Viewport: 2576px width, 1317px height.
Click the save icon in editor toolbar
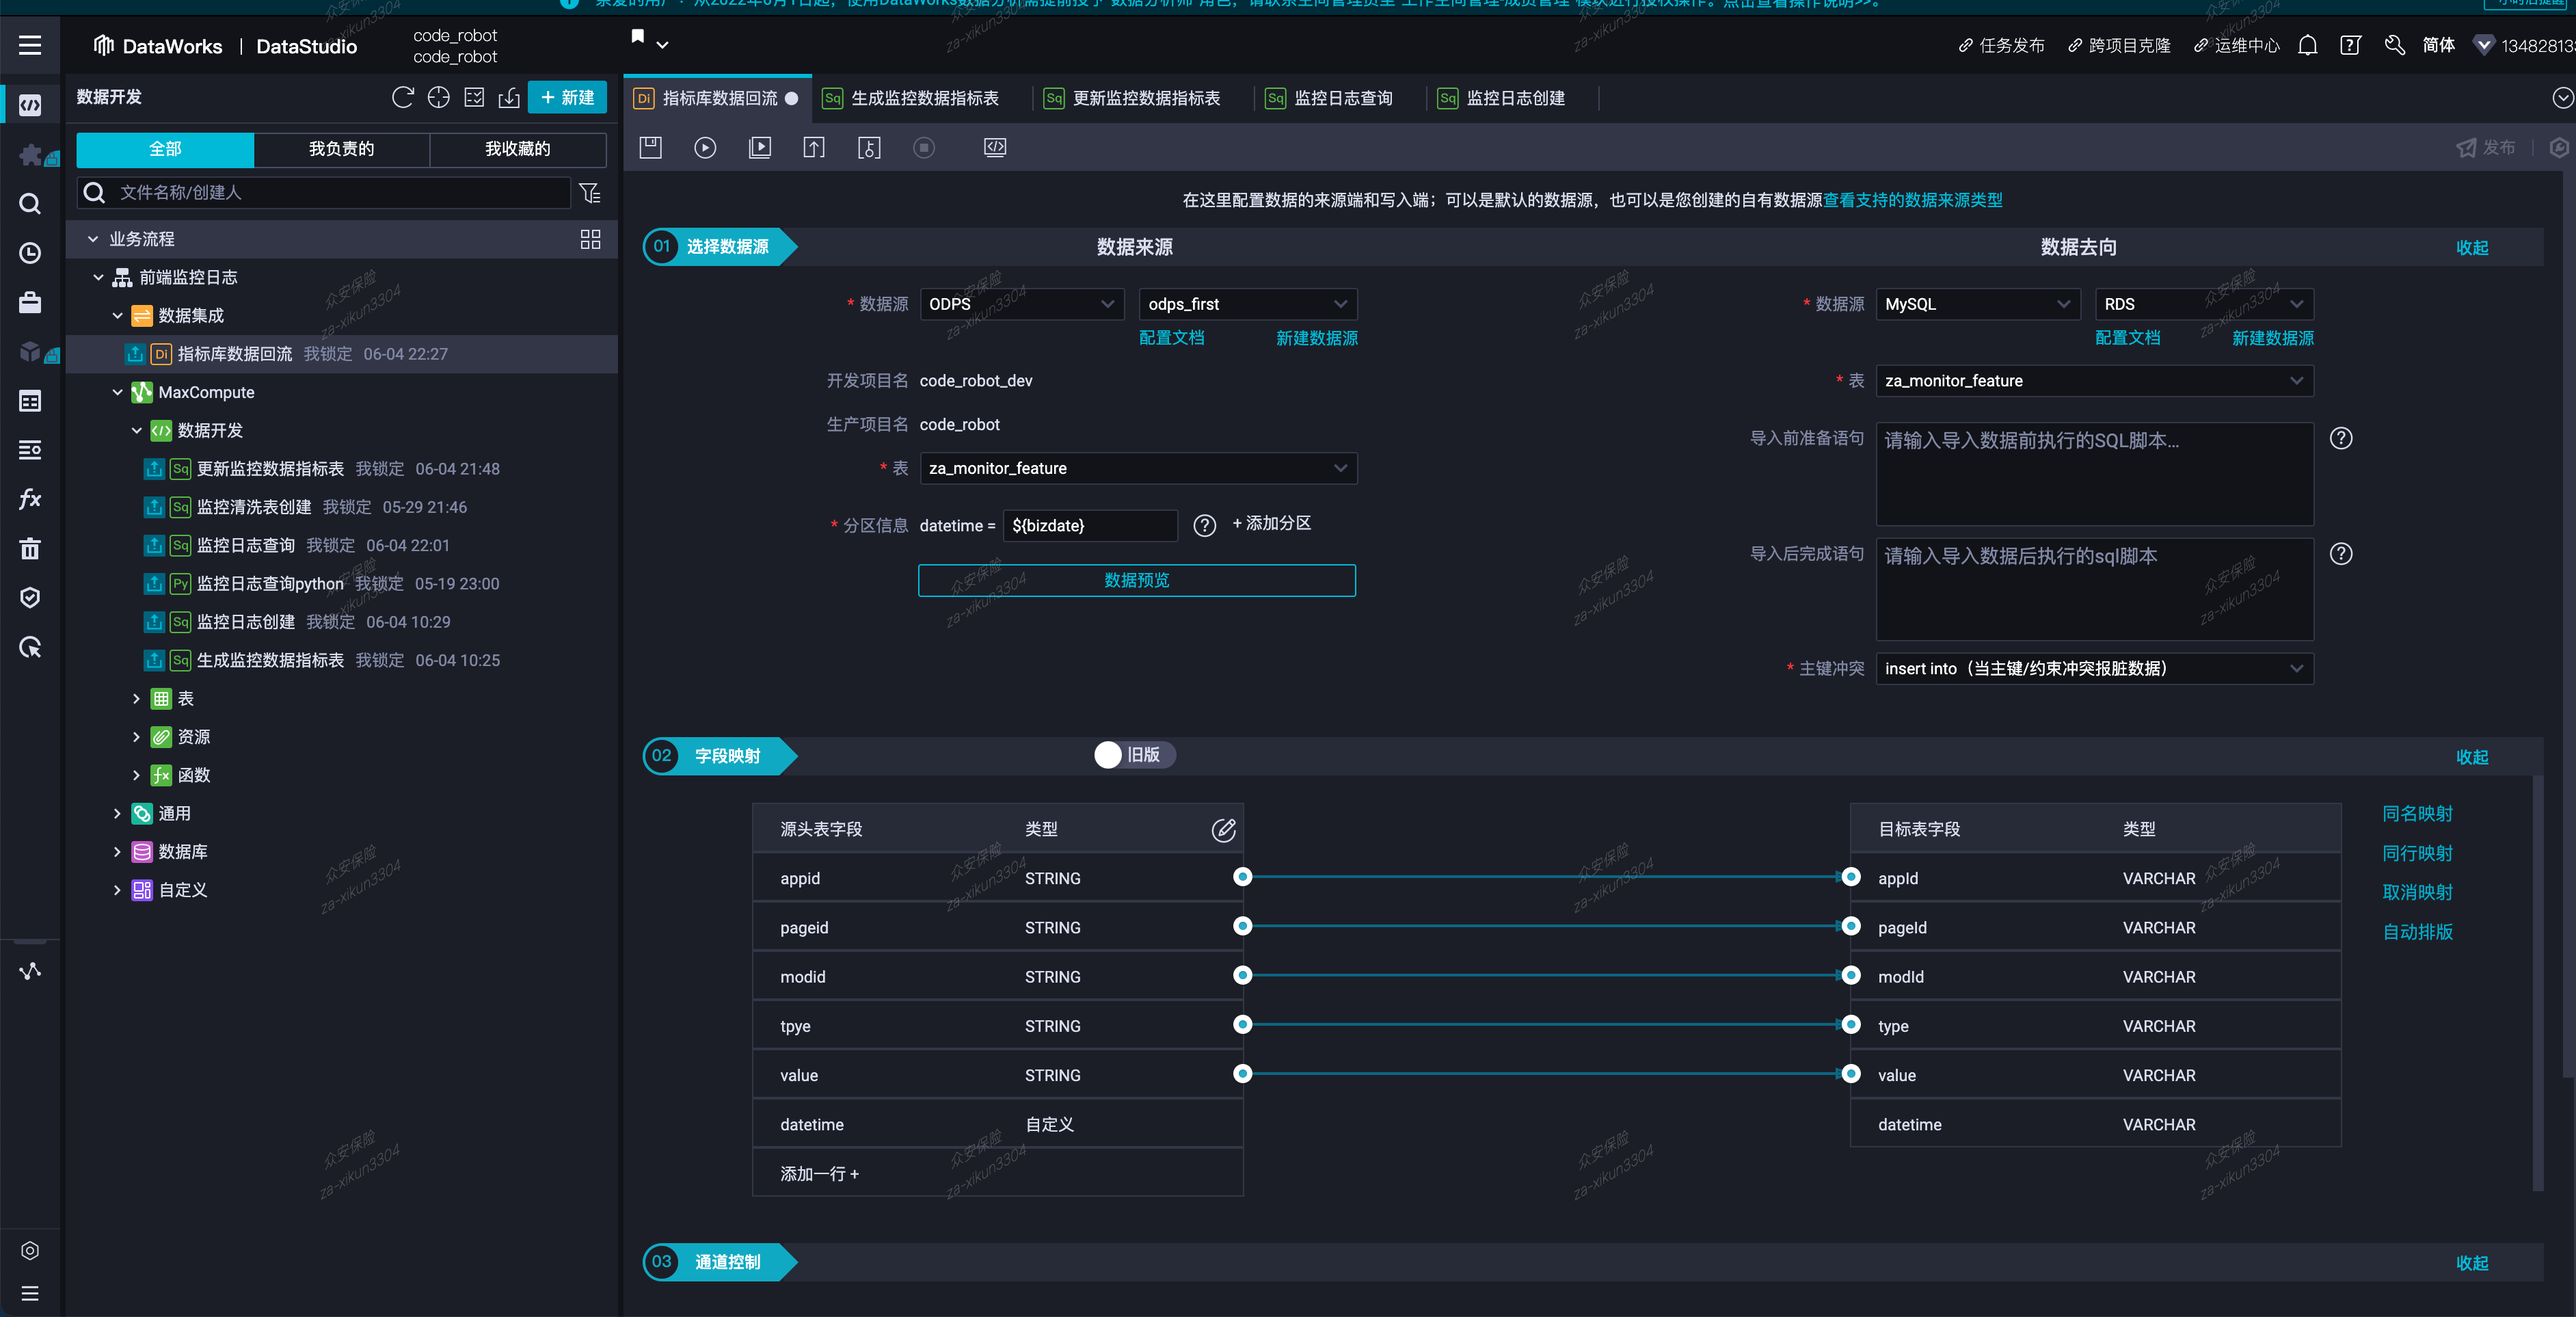pos(651,147)
